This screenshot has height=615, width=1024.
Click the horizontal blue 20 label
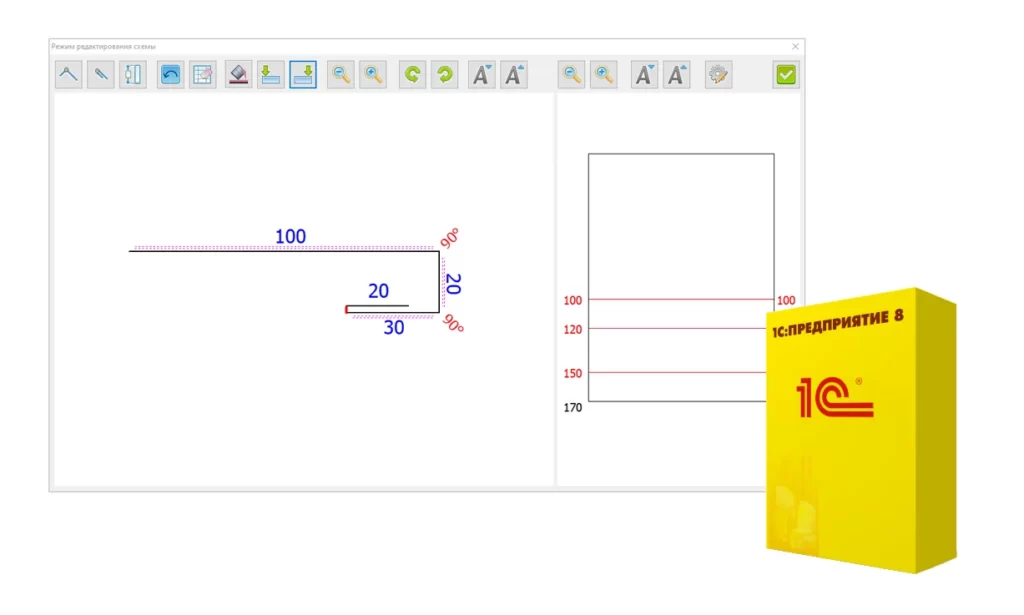pyautogui.click(x=378, y=291)
